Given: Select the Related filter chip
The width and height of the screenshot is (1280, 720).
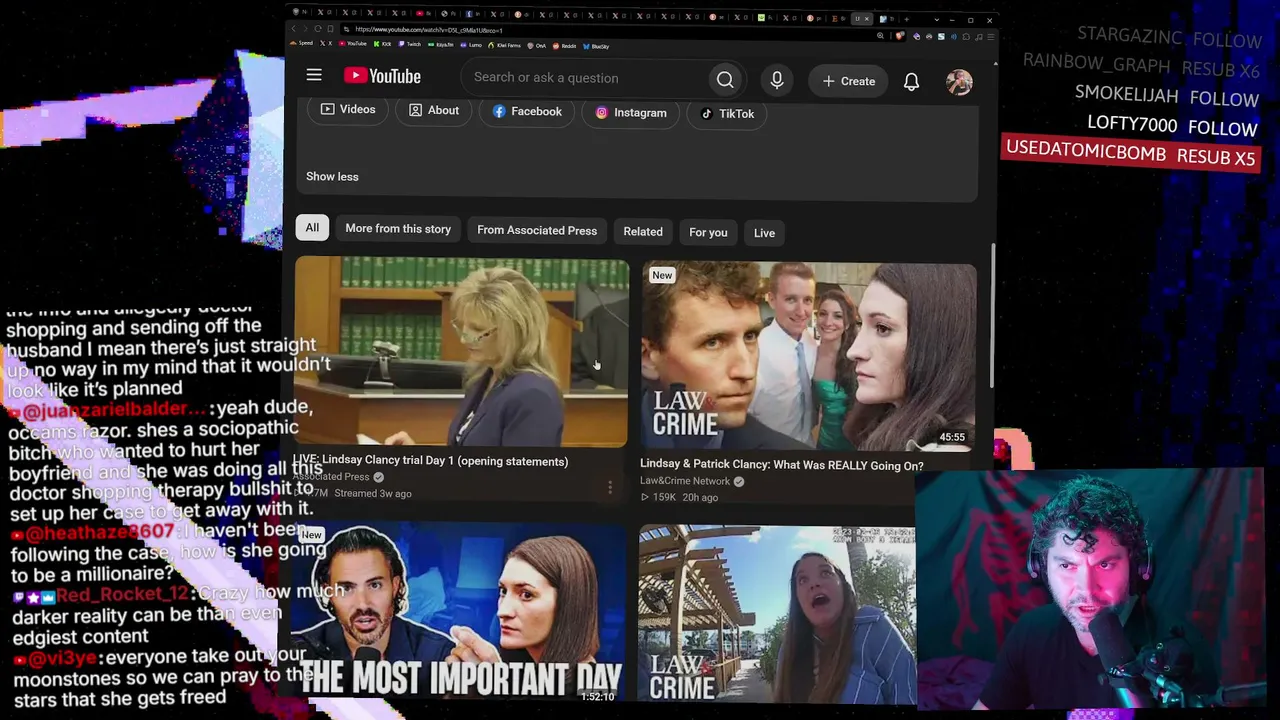Looking at the screenshot, I should tap(643, 232).
